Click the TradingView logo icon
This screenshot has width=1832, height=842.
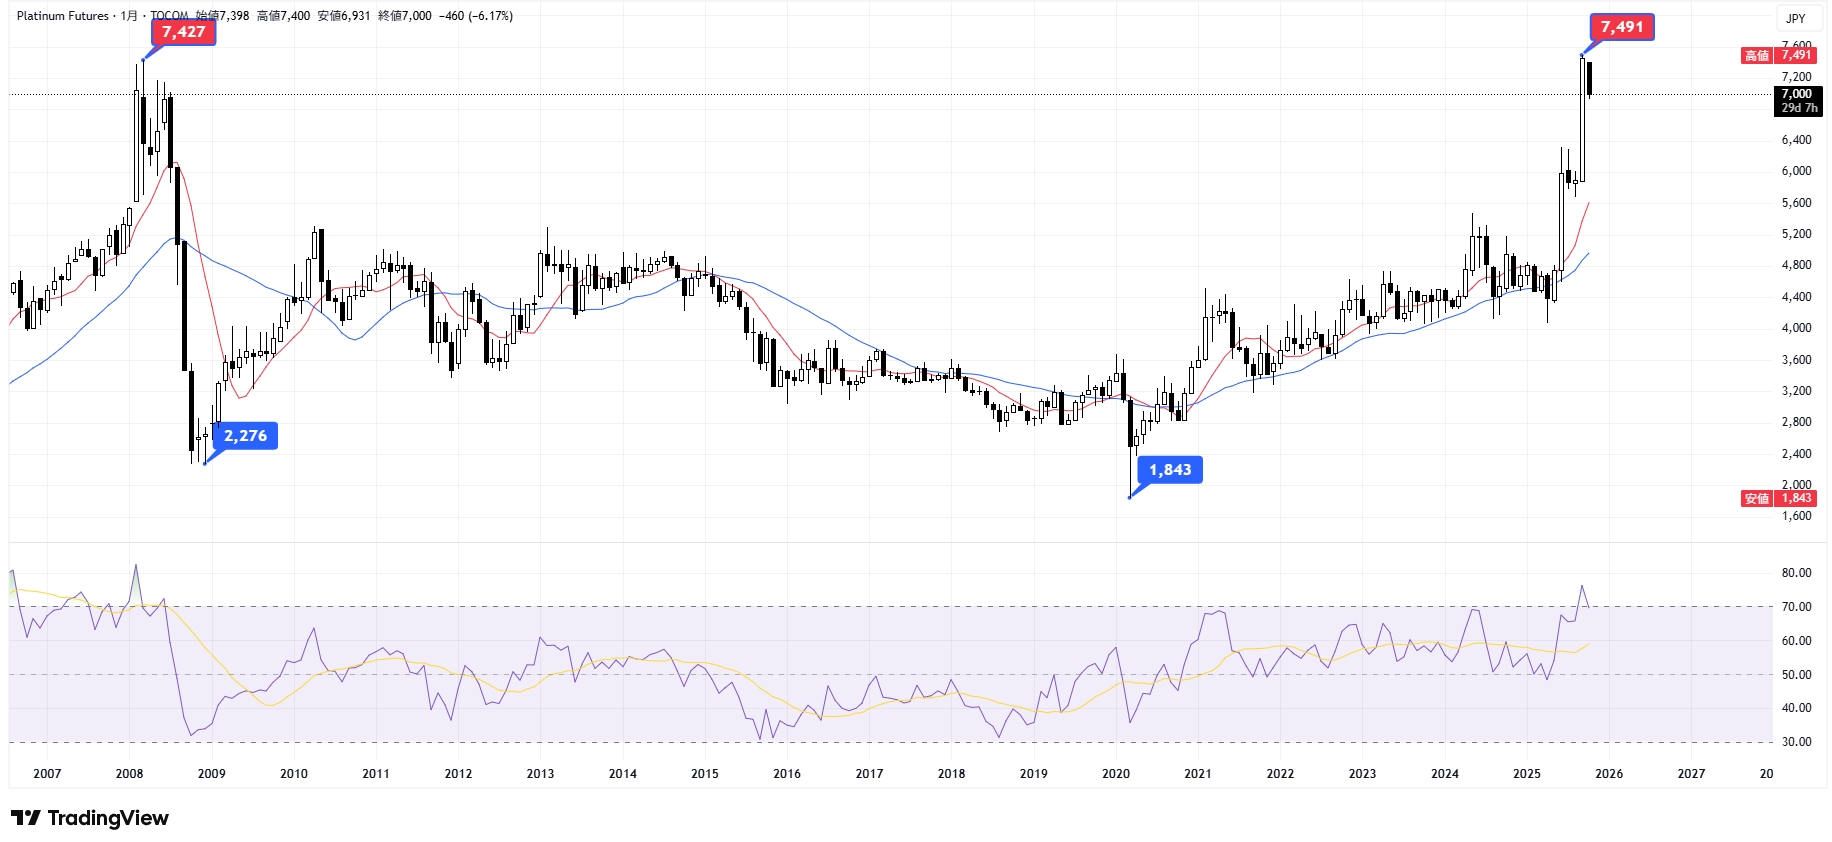25,818
